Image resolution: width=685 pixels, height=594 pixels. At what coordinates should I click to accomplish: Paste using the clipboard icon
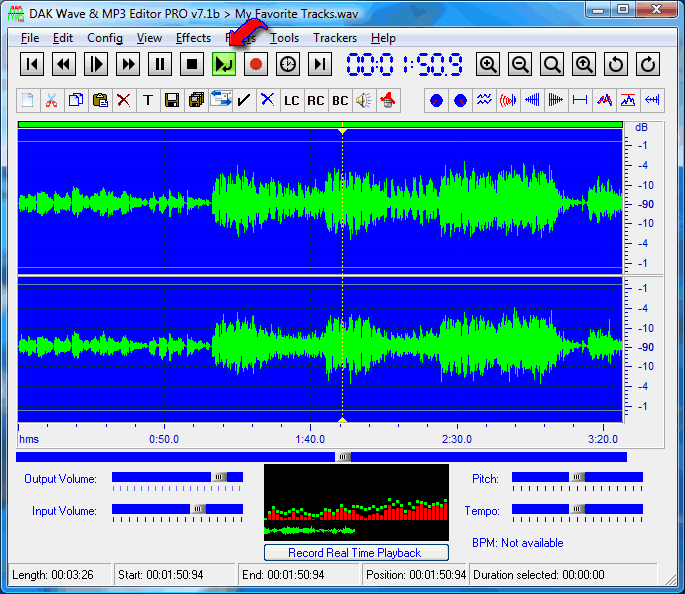(100, 100)
